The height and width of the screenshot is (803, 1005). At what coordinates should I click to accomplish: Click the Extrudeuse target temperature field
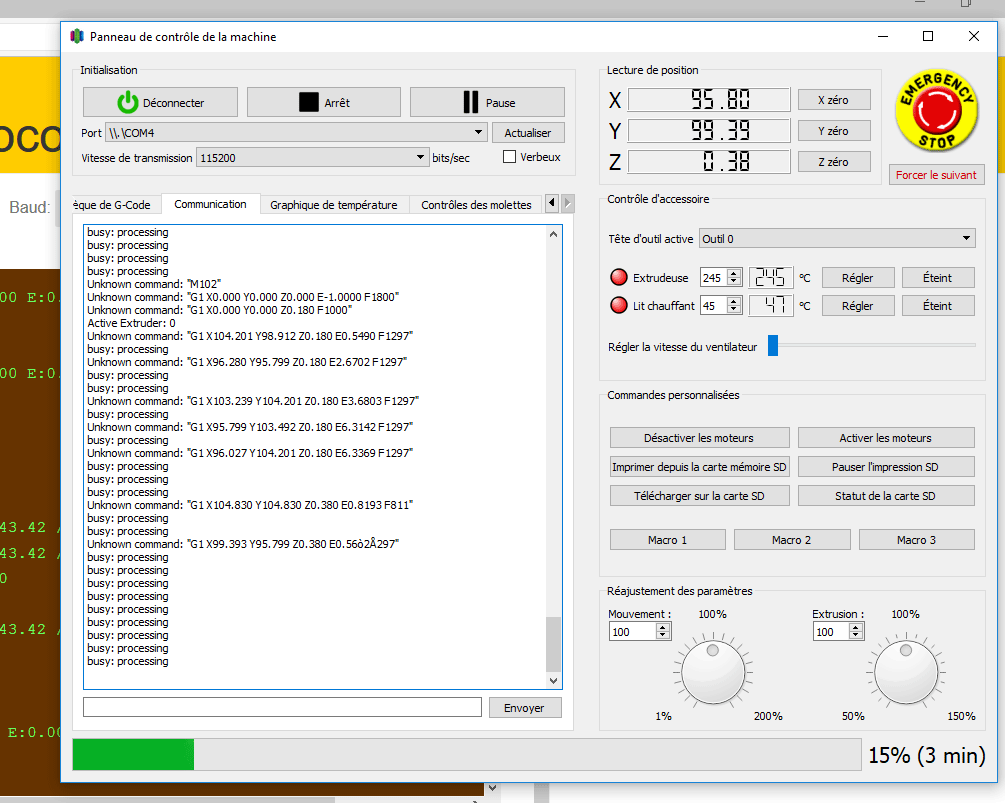tap(714, 277)
